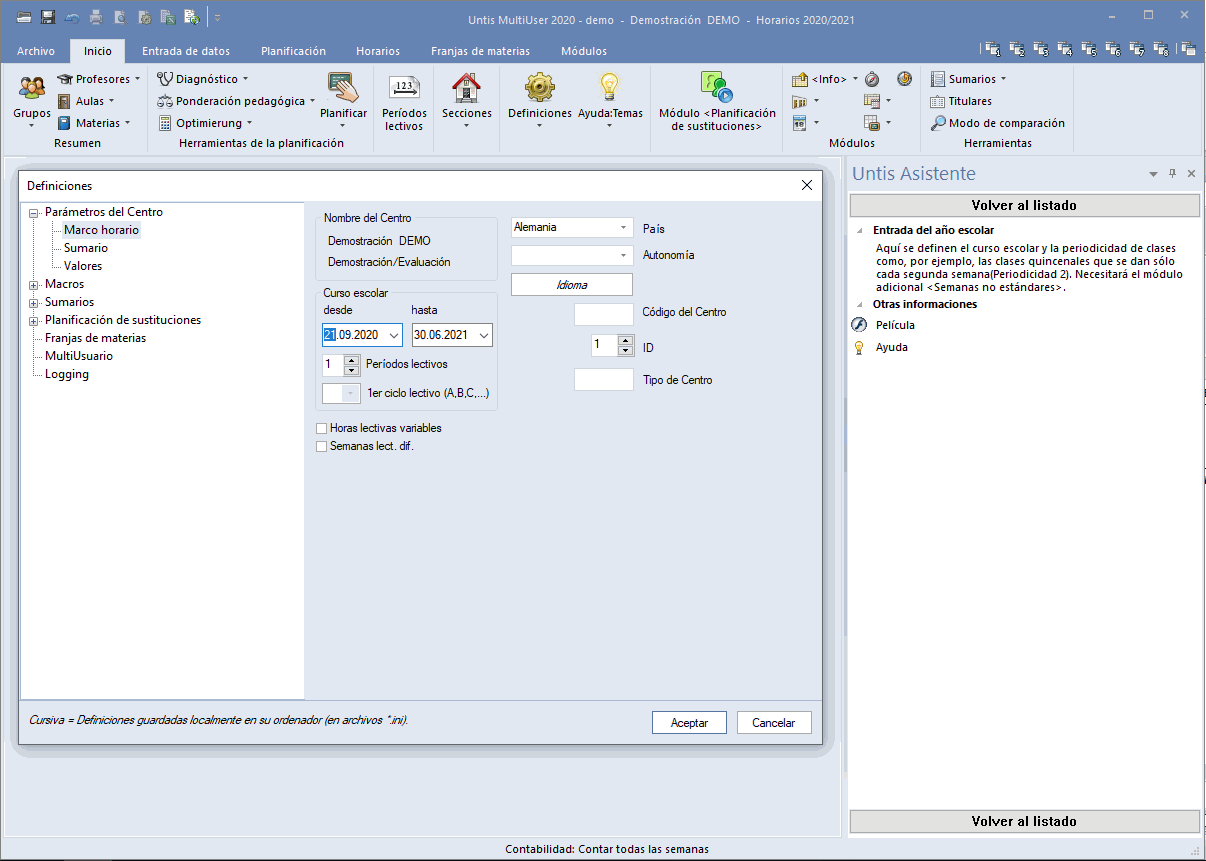Click the Tipo de Centro field
This screenshot has height=861, width=1206.
pyautogui.click(x=604, y=380)
